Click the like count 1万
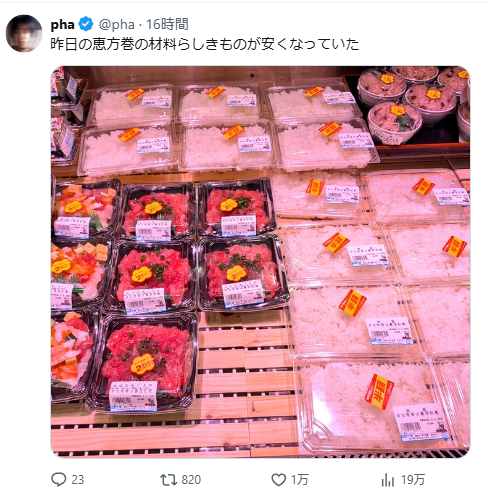Screen dimensions: 487x497 (x=299, y=480)
